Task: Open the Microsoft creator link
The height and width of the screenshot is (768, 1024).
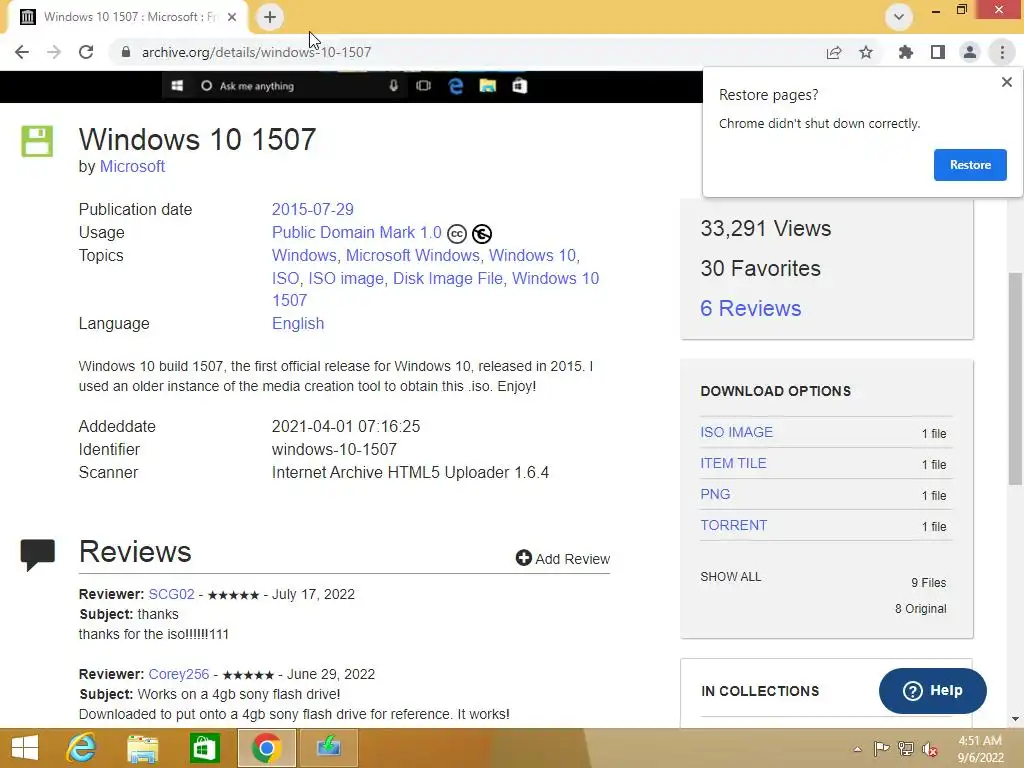Action: (132, 167)
